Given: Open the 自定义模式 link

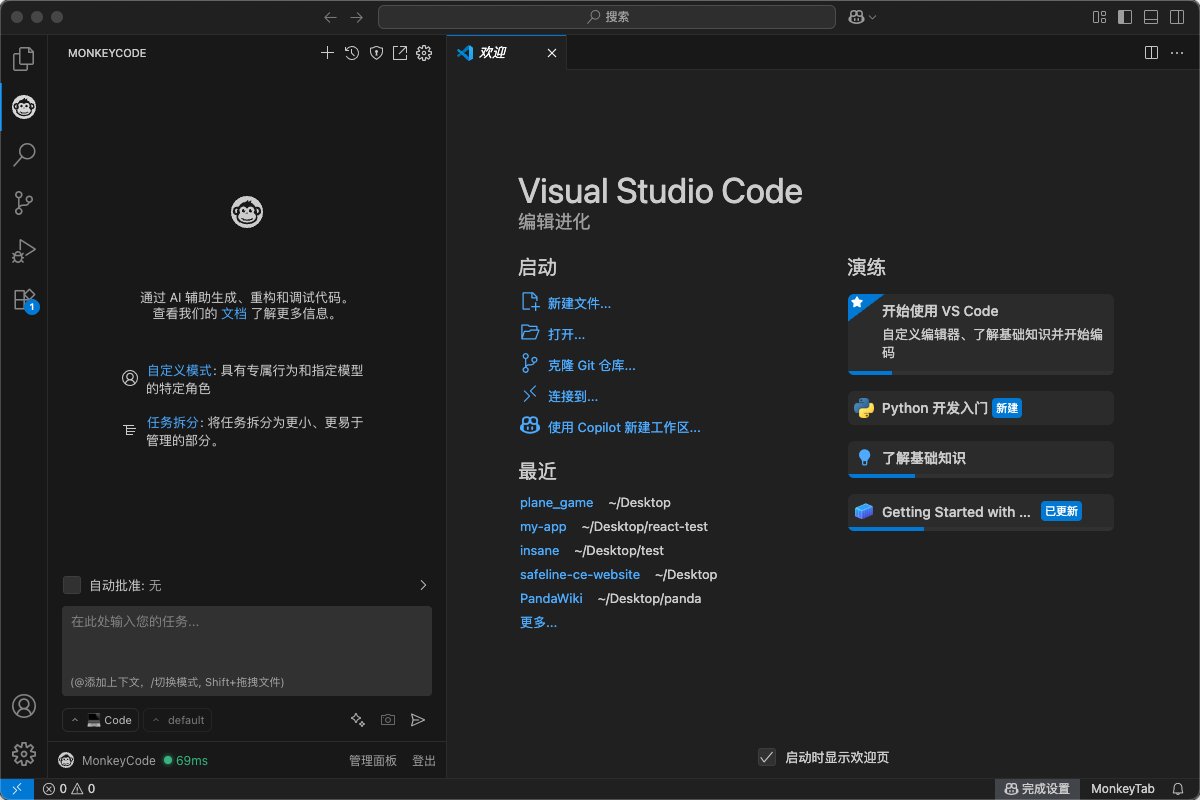Looking at the screenshot, I should pos(179,370).
